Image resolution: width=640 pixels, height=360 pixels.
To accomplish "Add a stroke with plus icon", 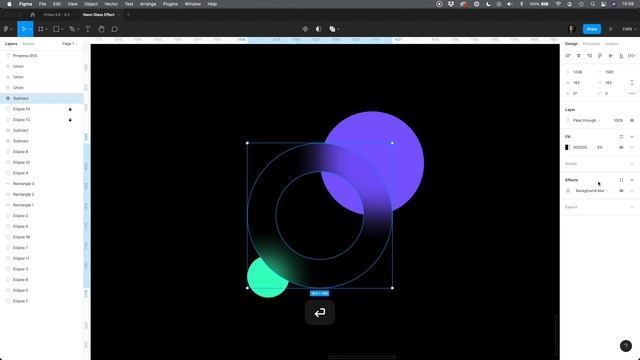I will point(632,164).
